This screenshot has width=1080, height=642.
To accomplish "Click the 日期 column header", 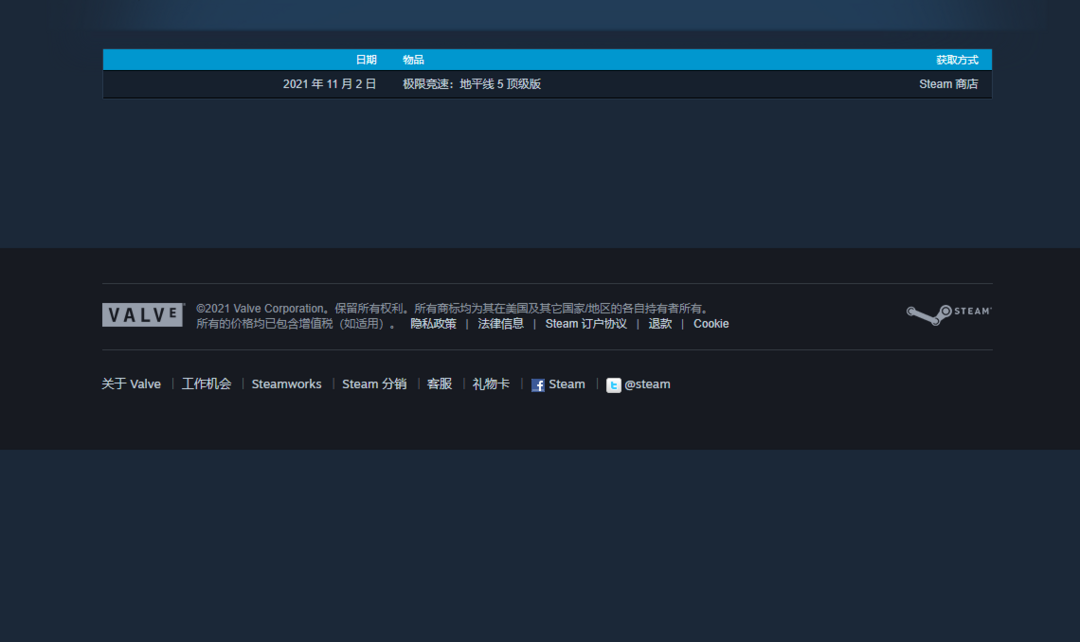I will click(366, 60).
